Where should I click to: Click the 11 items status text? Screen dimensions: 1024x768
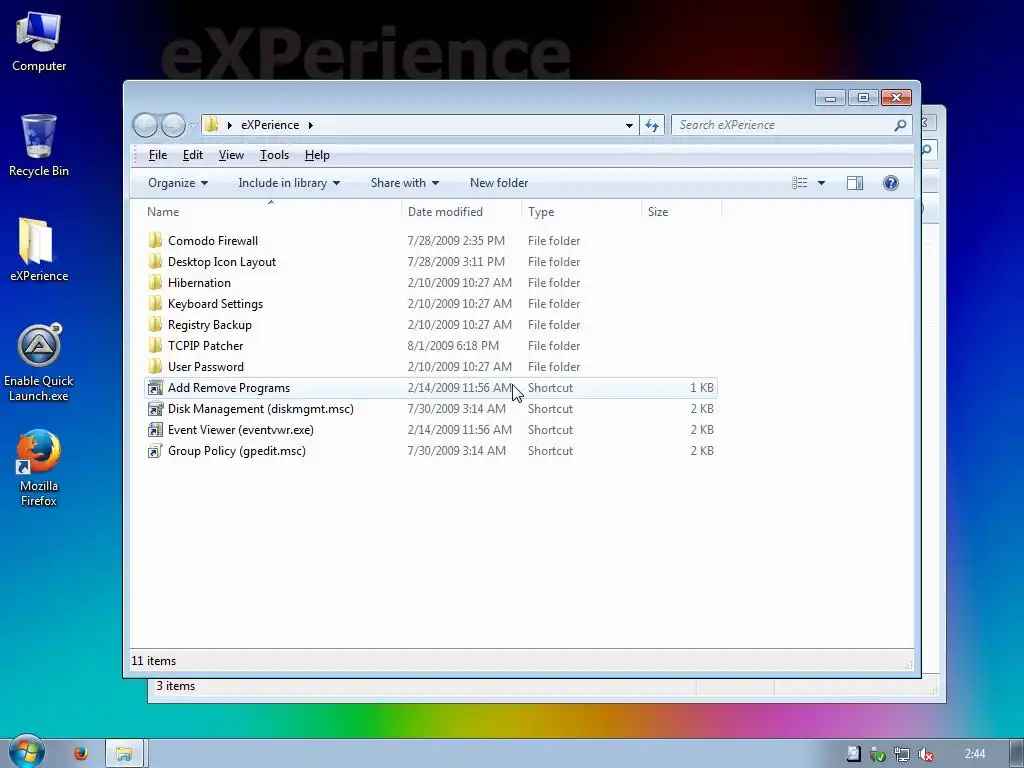coord(153,661)
